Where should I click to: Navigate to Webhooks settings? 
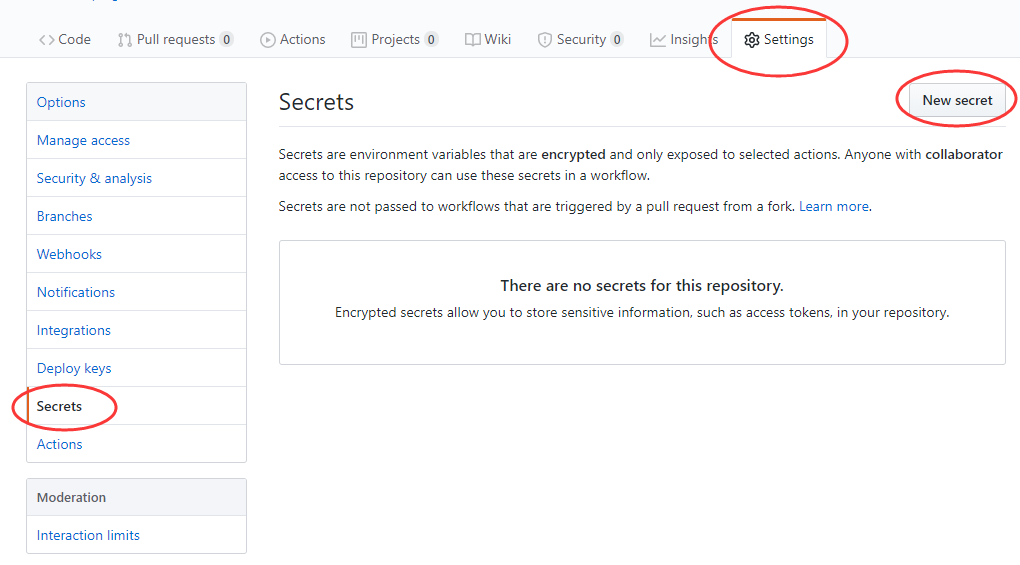[x=69, y=254]
